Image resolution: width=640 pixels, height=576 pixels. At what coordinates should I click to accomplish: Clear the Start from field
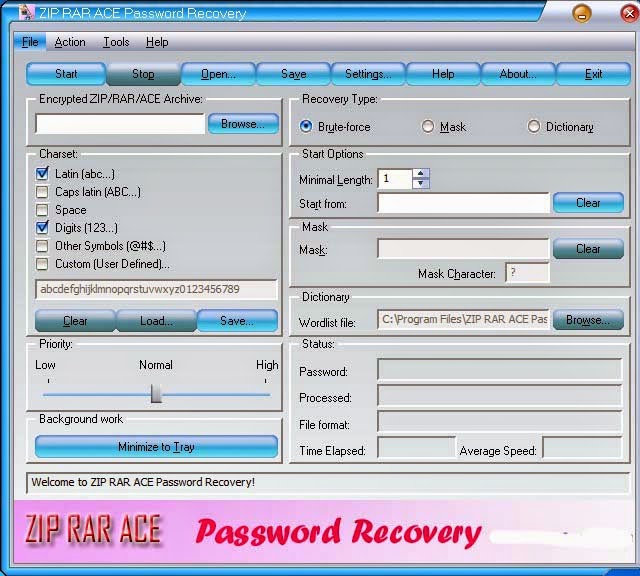pyautogui.click(x=588, y=203)
